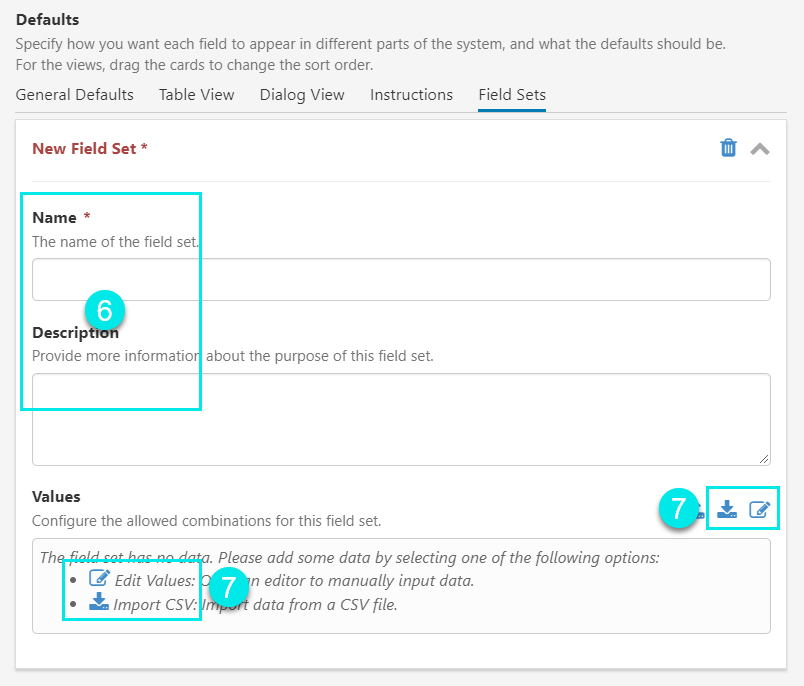Click the Edit Values pencil icon beside Values heading
Screen dimensions: 804x686
pyautogui.click(x=760, y=509)
